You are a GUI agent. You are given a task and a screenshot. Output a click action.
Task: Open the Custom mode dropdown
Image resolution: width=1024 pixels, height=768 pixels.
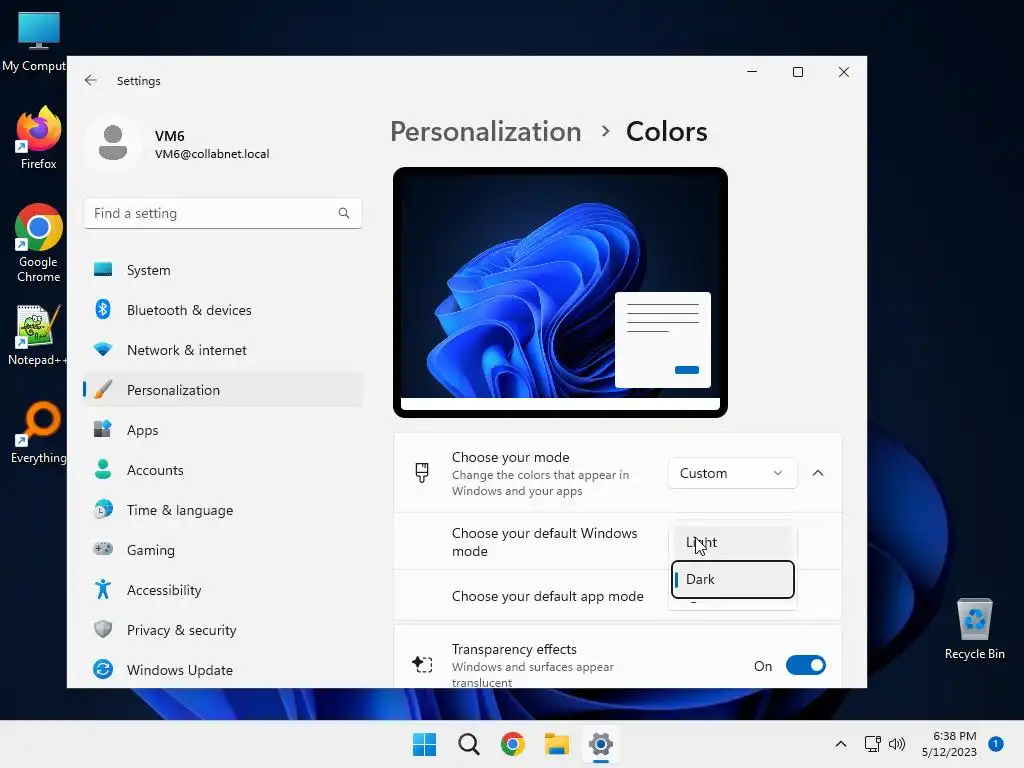pos(732,473)
